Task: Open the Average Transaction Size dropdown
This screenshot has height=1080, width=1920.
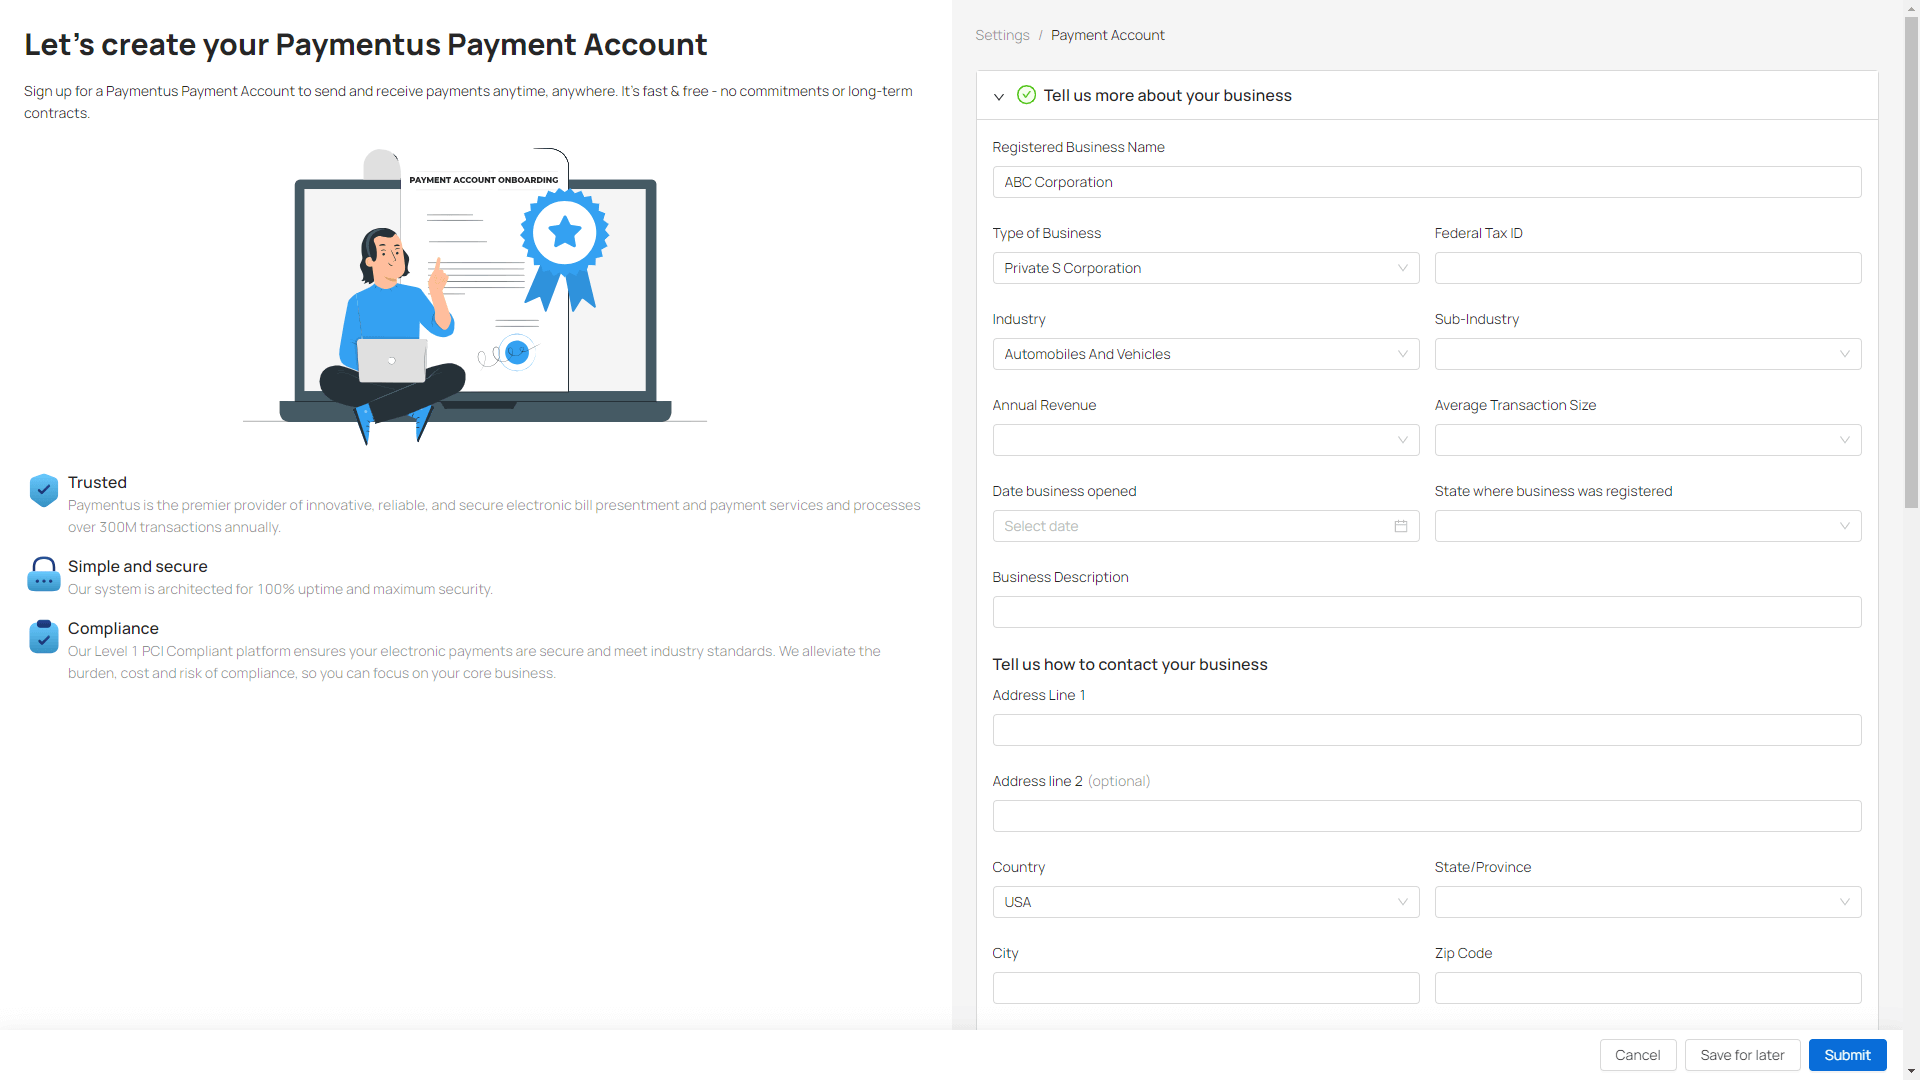Action: [x=1647, y=440]
